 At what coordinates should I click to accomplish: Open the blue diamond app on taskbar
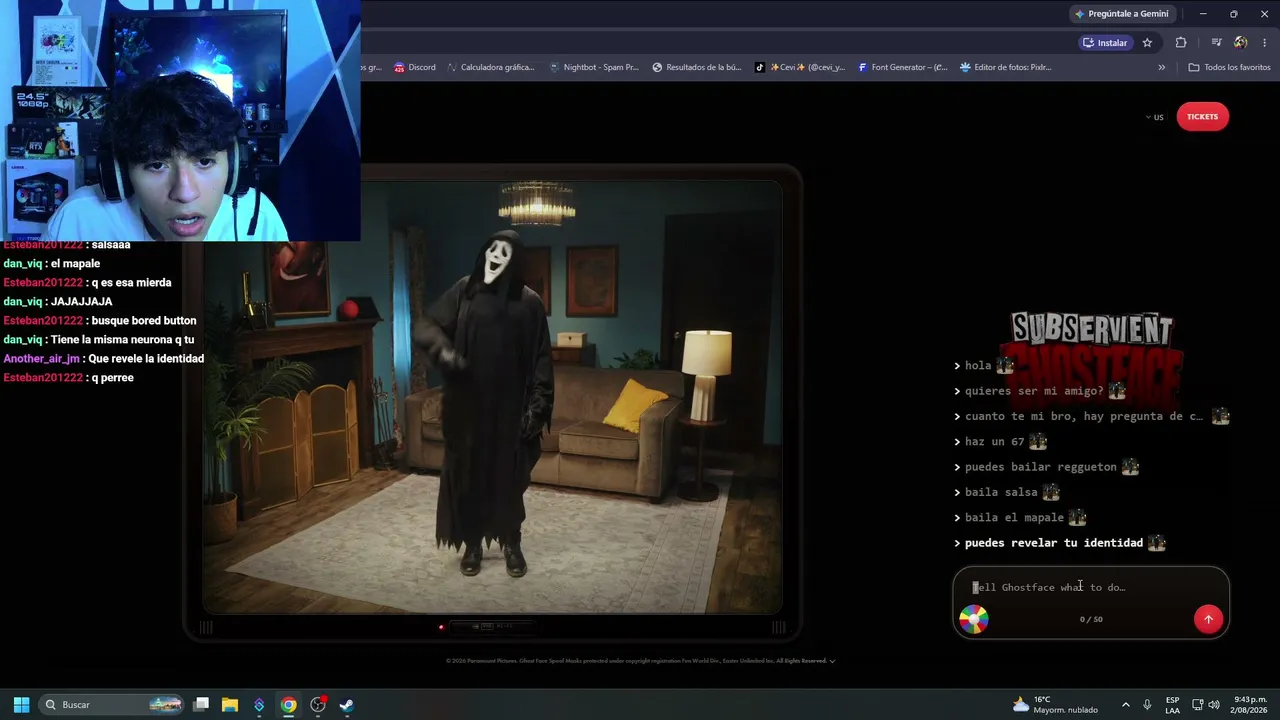click(x=259, y=705)
